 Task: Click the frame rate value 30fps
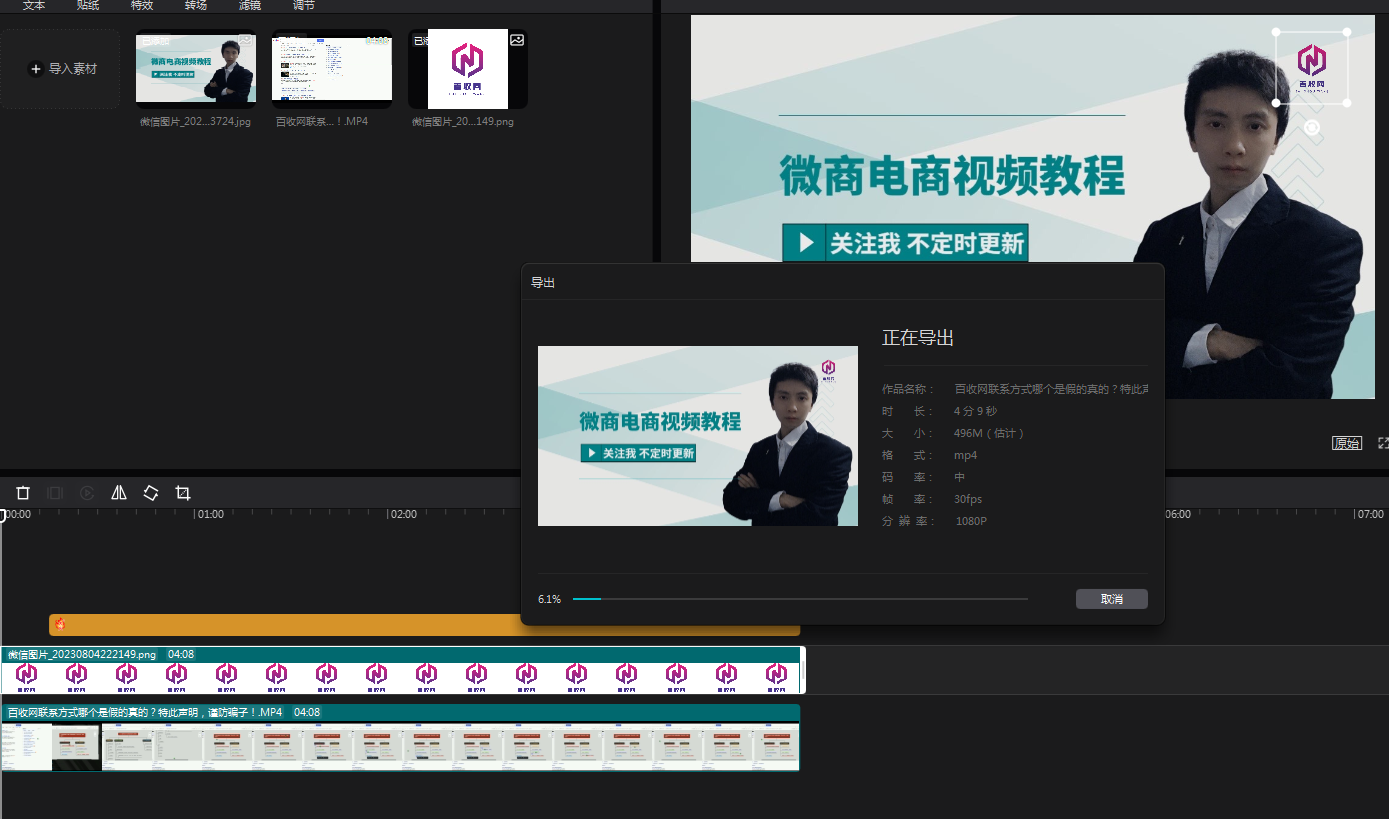(x=968, y=499)
